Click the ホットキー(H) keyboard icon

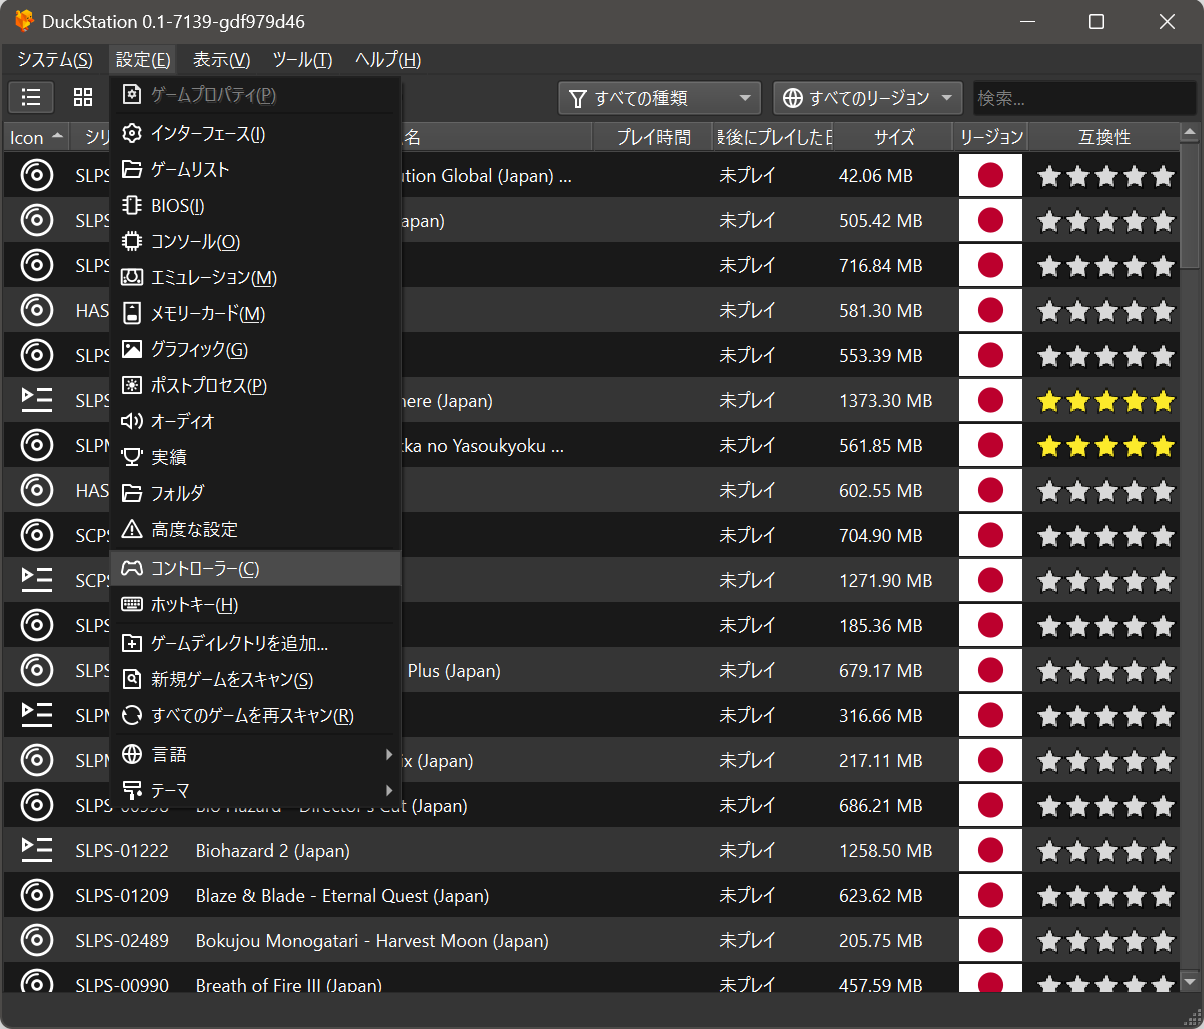(x=132, y=604)
